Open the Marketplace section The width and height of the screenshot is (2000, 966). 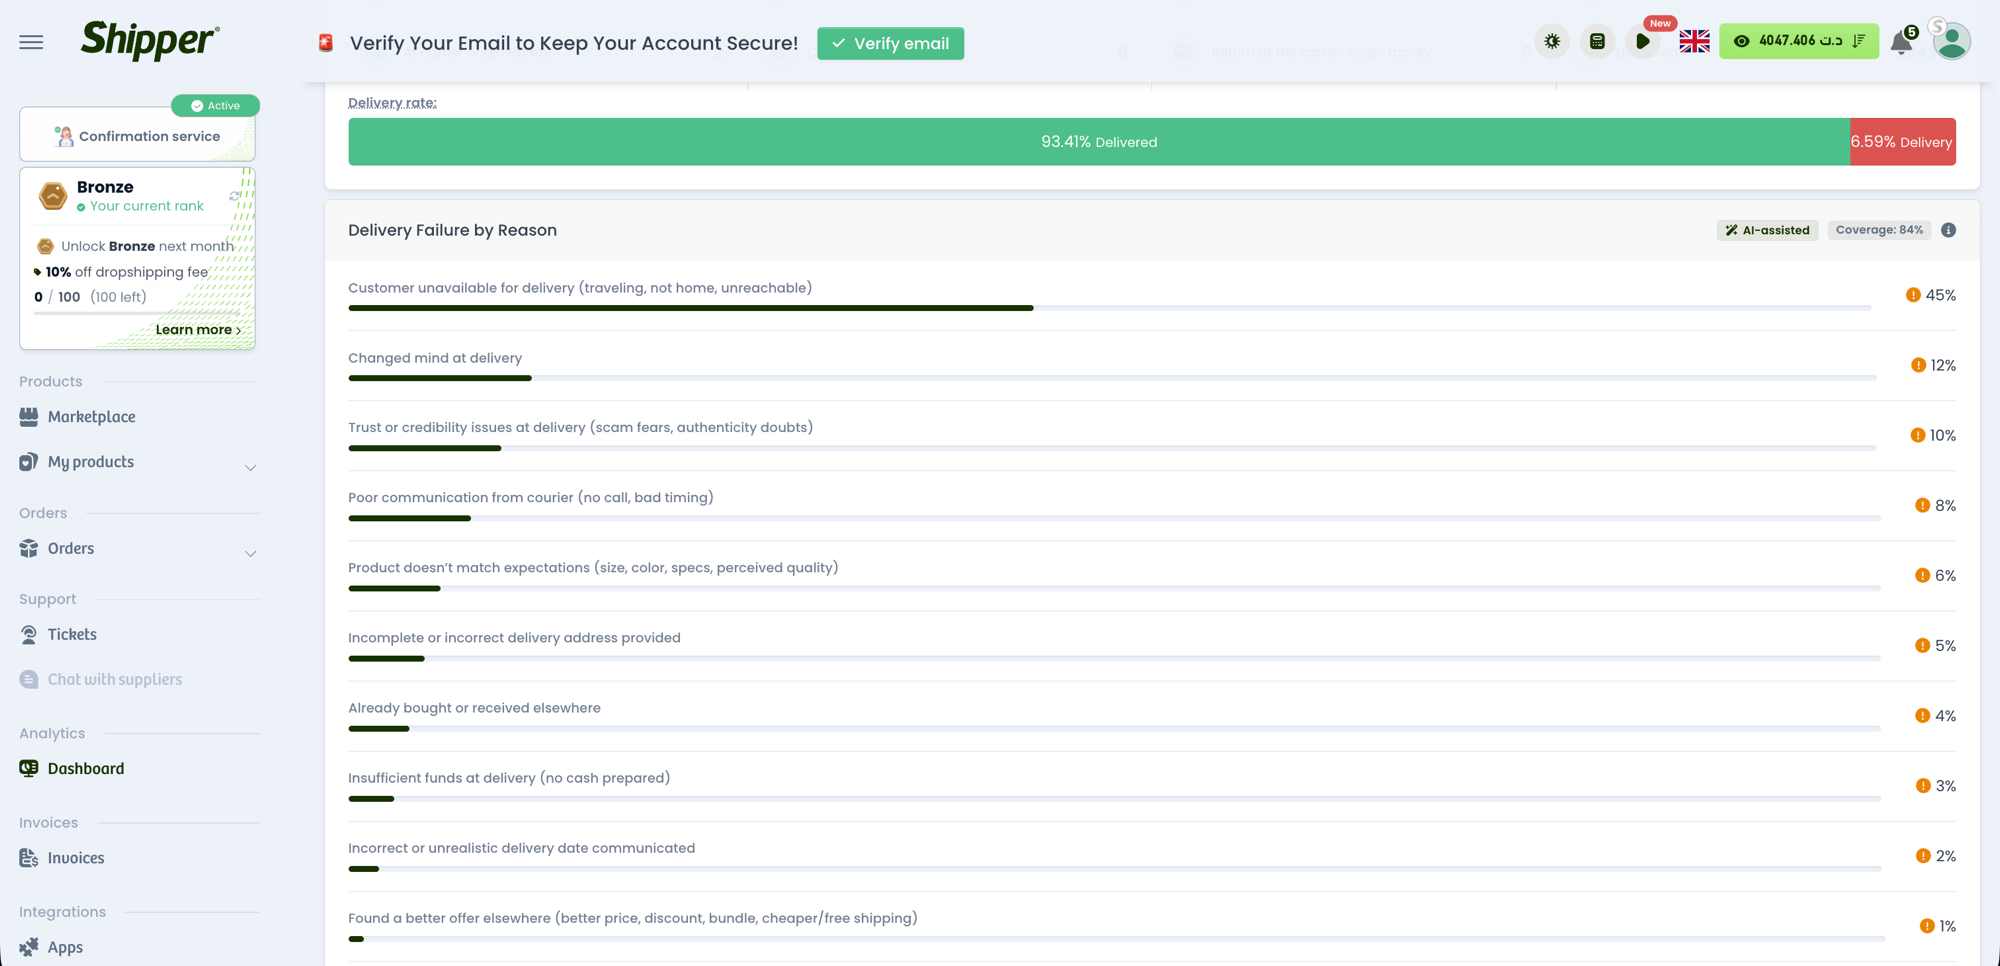(92, 417)
